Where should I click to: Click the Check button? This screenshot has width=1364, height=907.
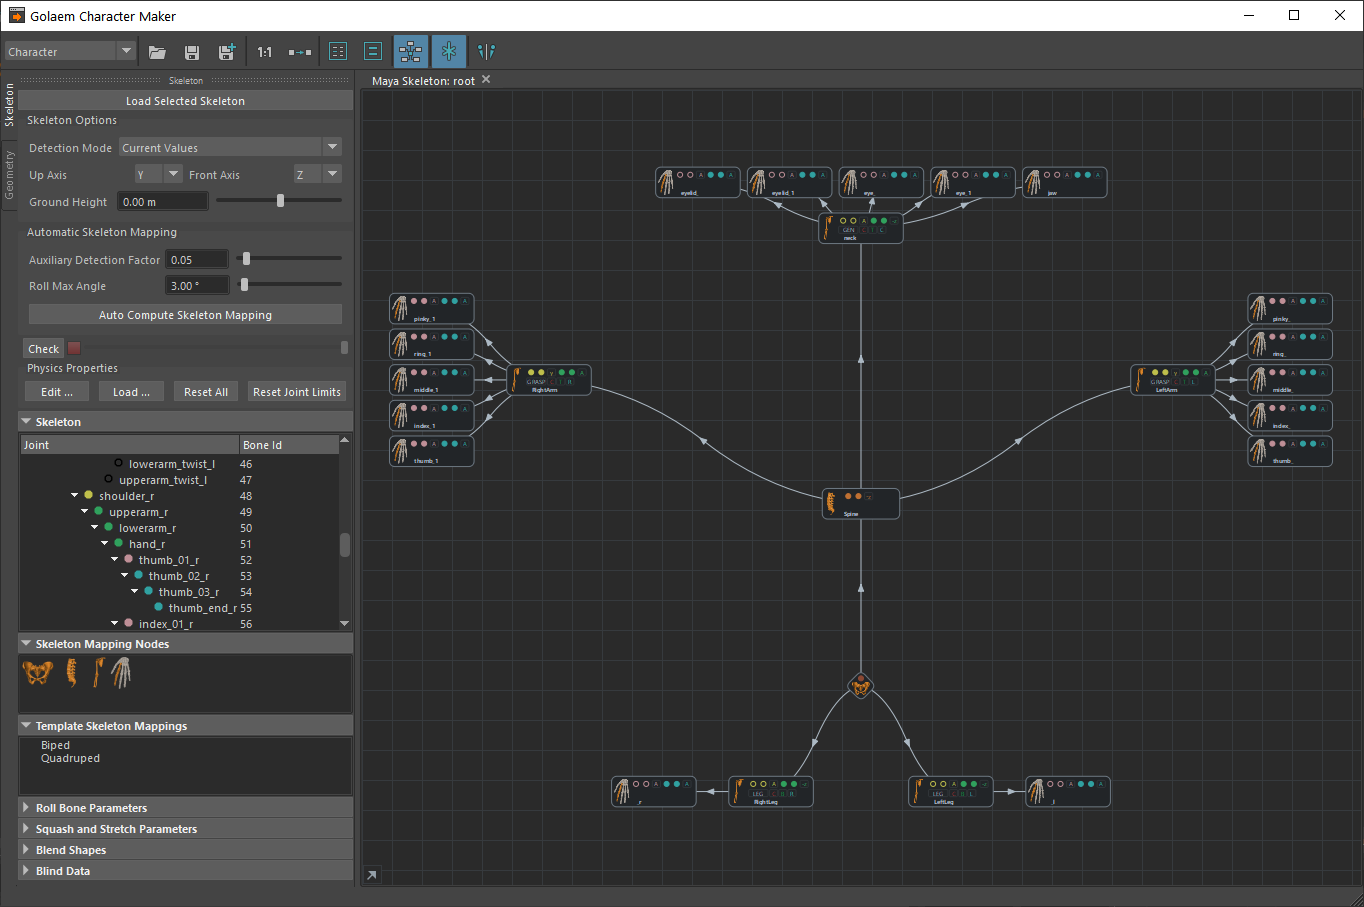pyautogui.click(x=43, y=349)
